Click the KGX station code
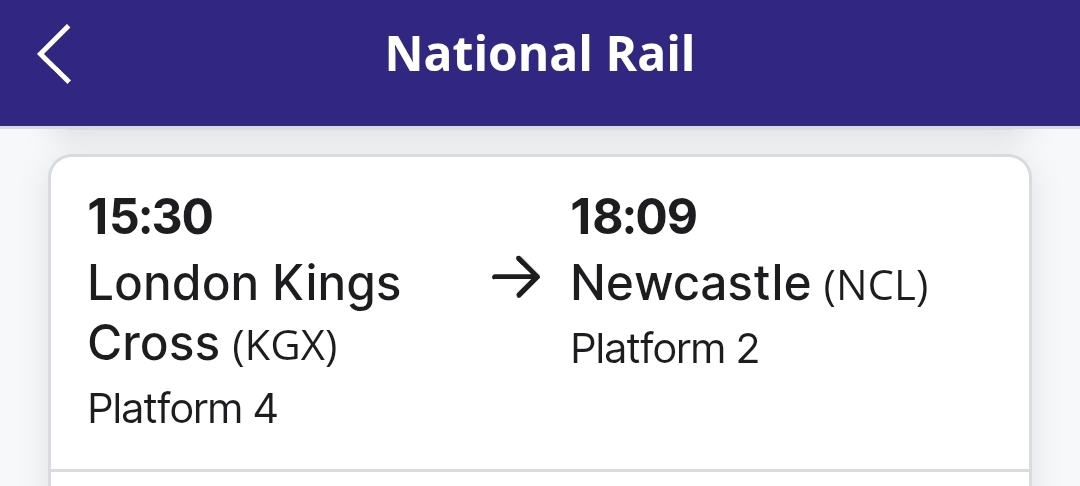1080x486 pixels. 285,347
